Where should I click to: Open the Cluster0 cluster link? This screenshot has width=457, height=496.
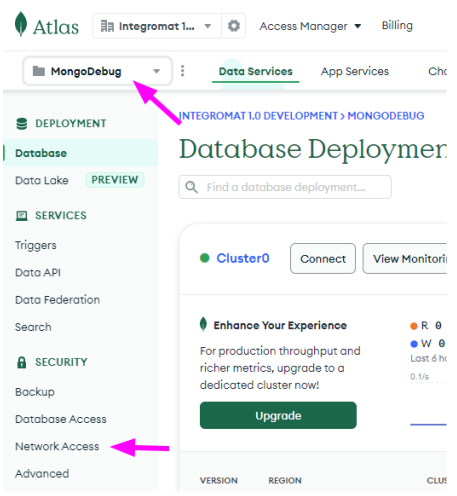[243, 258]
